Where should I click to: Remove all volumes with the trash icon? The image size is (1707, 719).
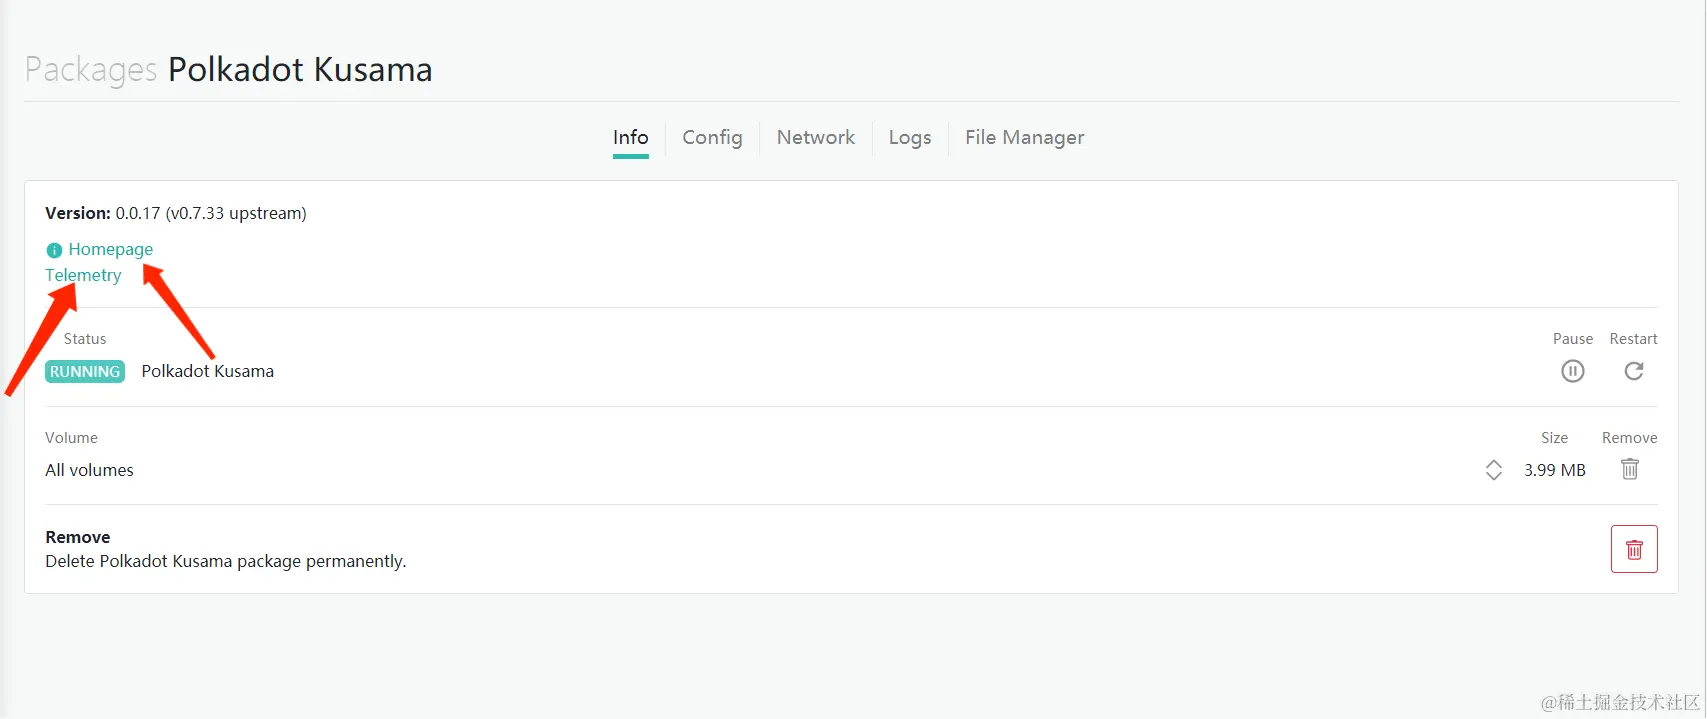1630,469
